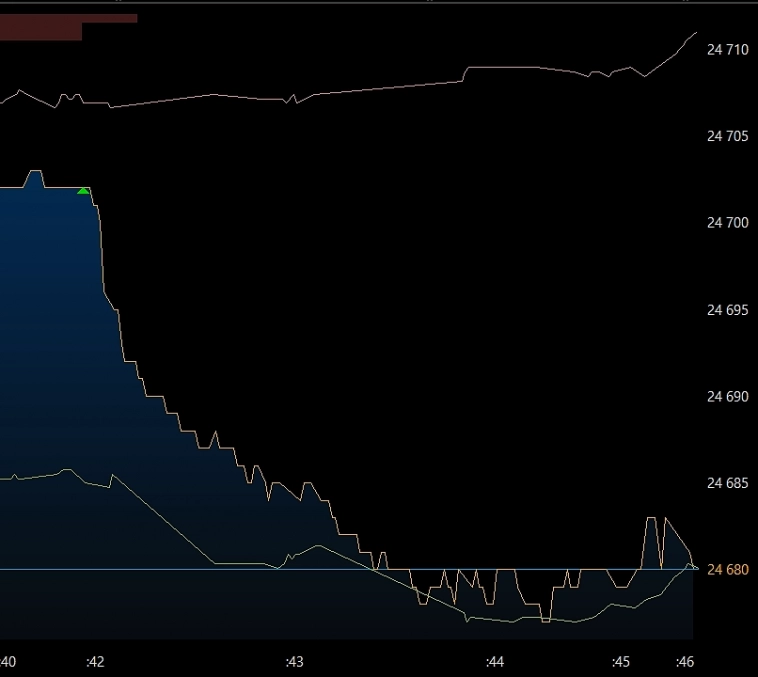Select the :45 time axis label
Image resolution: width=758 pixels, height=677 pixels.
(621, 662)
